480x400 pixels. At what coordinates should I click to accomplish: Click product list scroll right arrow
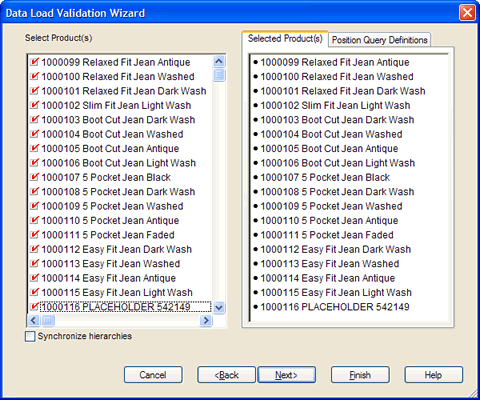click(x=206, y=321)
